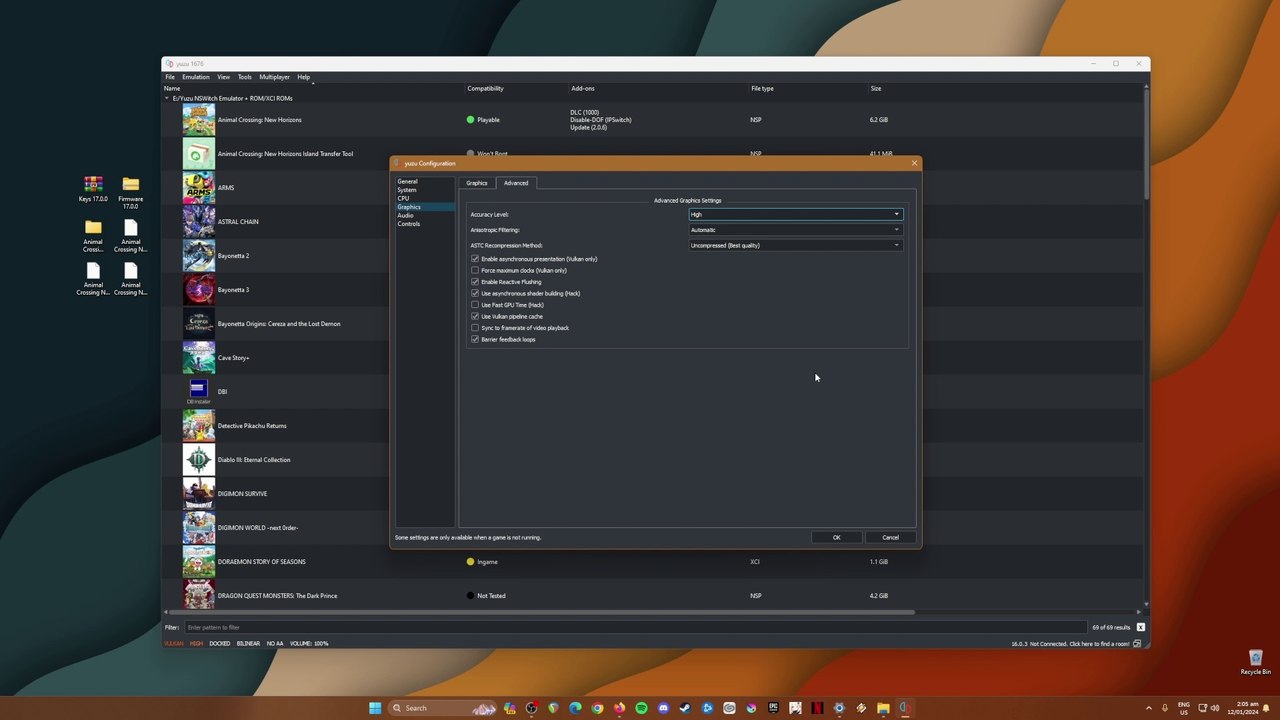Viewport: 1280px width, 720px height.
Task: Select the Diablo III: Eternal Collection icon
Action: point(198,460)
